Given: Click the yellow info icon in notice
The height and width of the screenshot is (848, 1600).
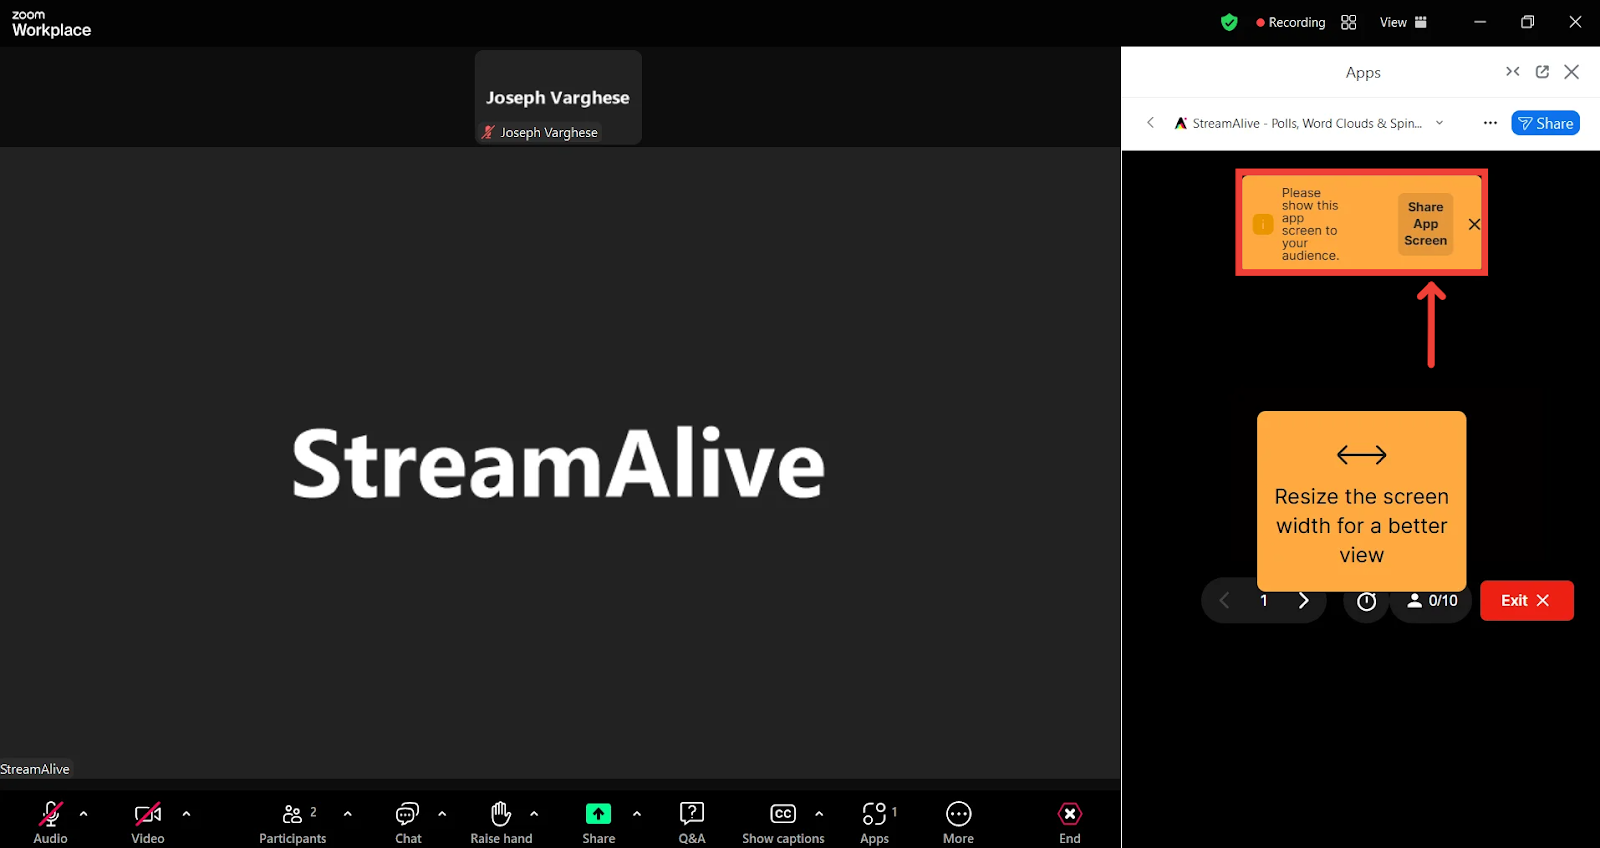Looking at the screenshot, I should 1263,224.
